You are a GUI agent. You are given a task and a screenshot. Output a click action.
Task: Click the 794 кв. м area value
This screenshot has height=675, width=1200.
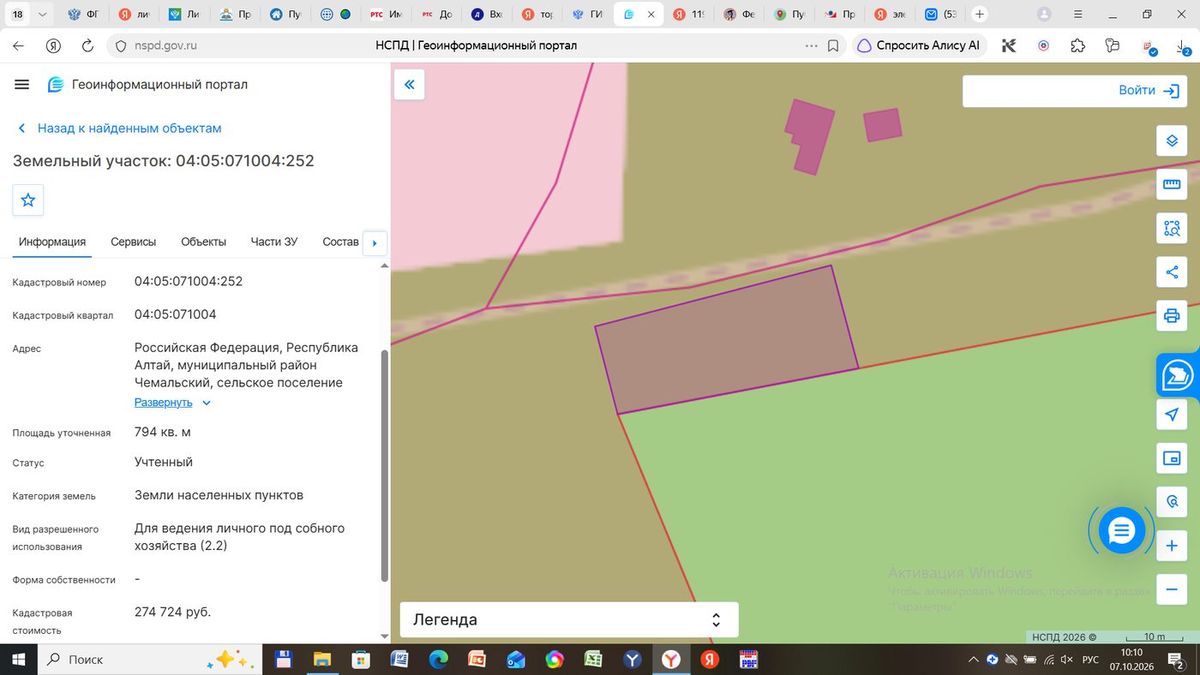163,432
